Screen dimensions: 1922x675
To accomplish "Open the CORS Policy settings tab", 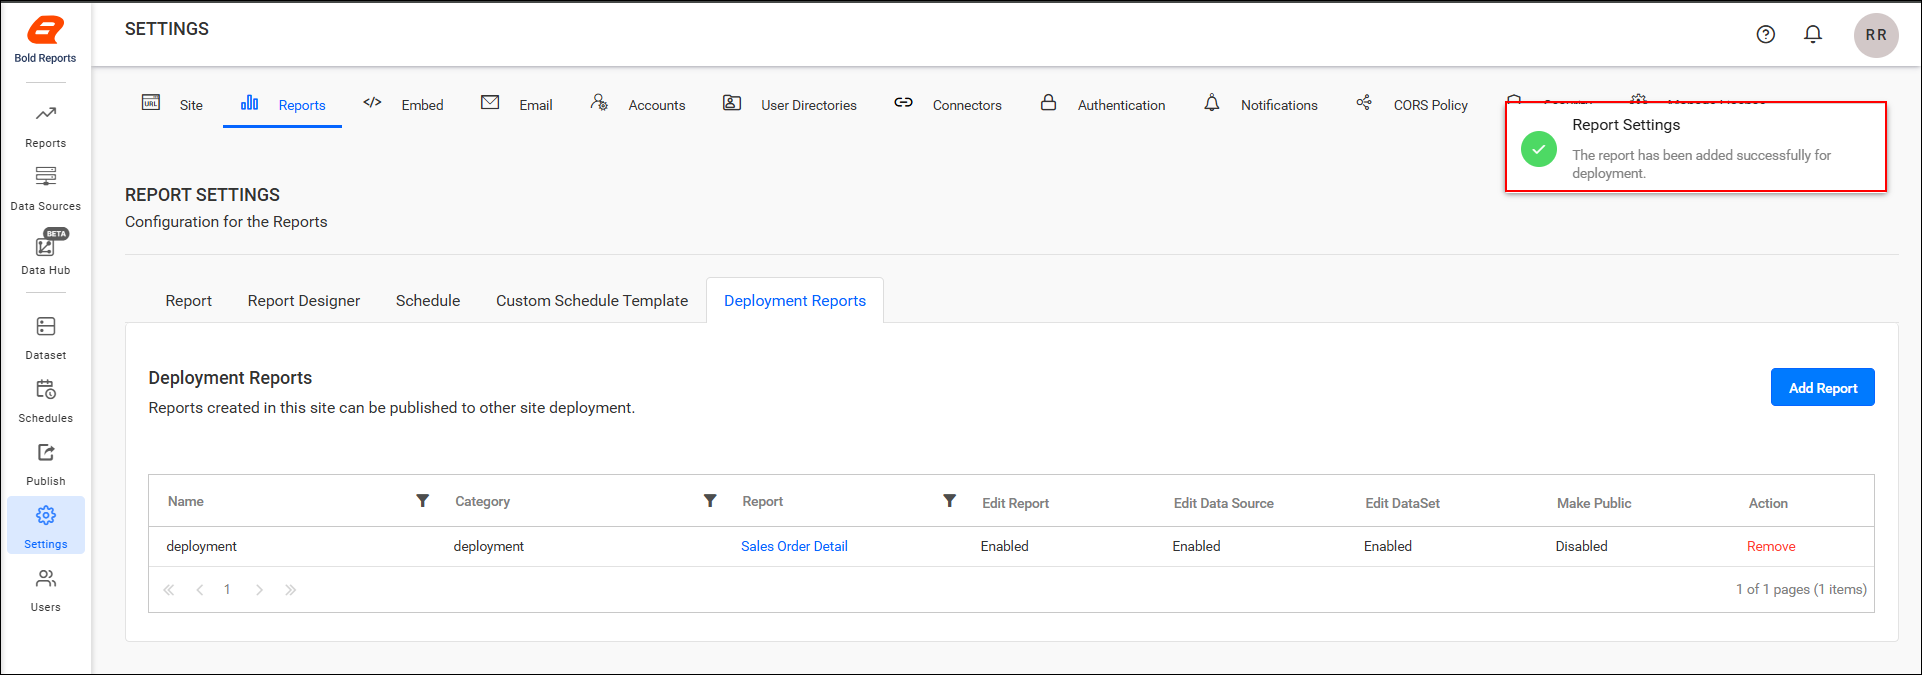I will pyautogui.click(x=1412, y=104).
